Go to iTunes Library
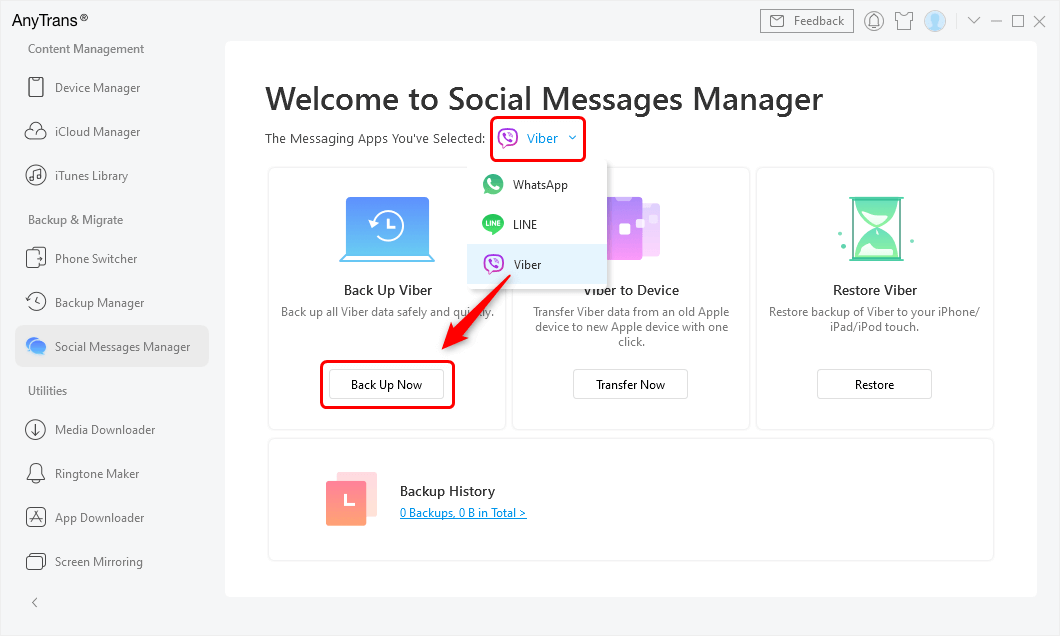 pos(112,176)
